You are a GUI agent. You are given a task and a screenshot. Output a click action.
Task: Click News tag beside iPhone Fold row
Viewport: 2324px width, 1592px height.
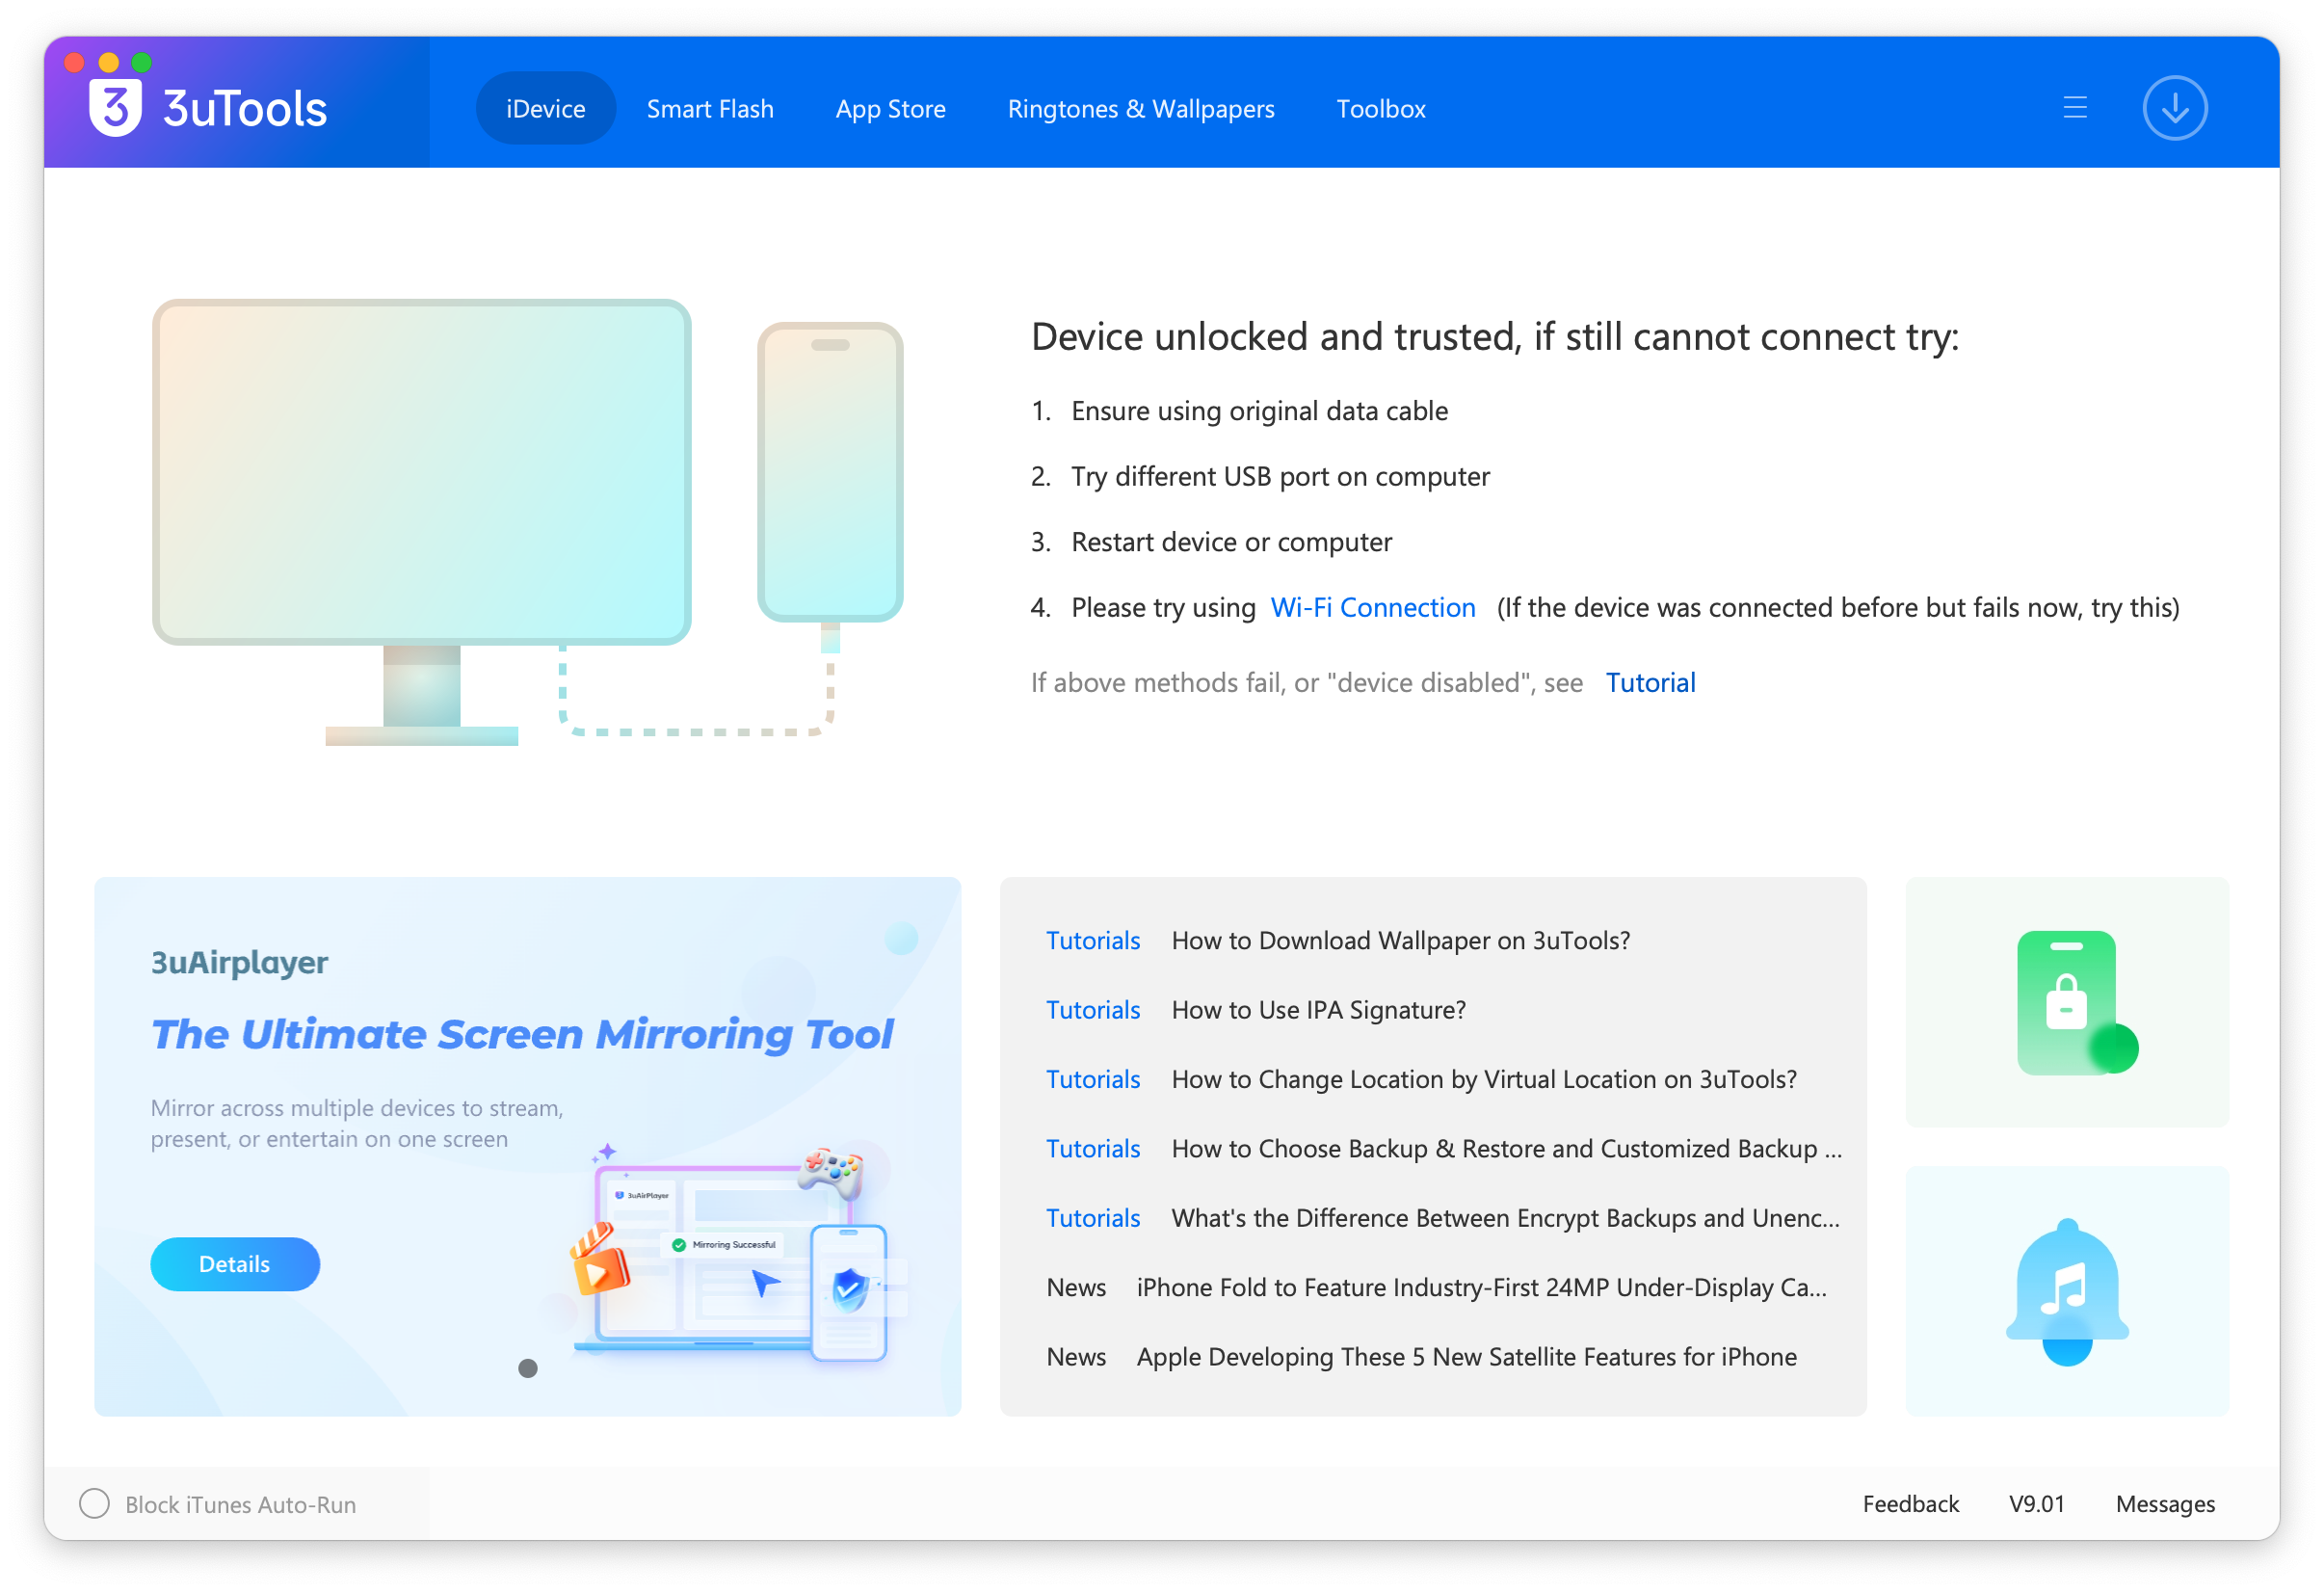click(1076, 1287)
